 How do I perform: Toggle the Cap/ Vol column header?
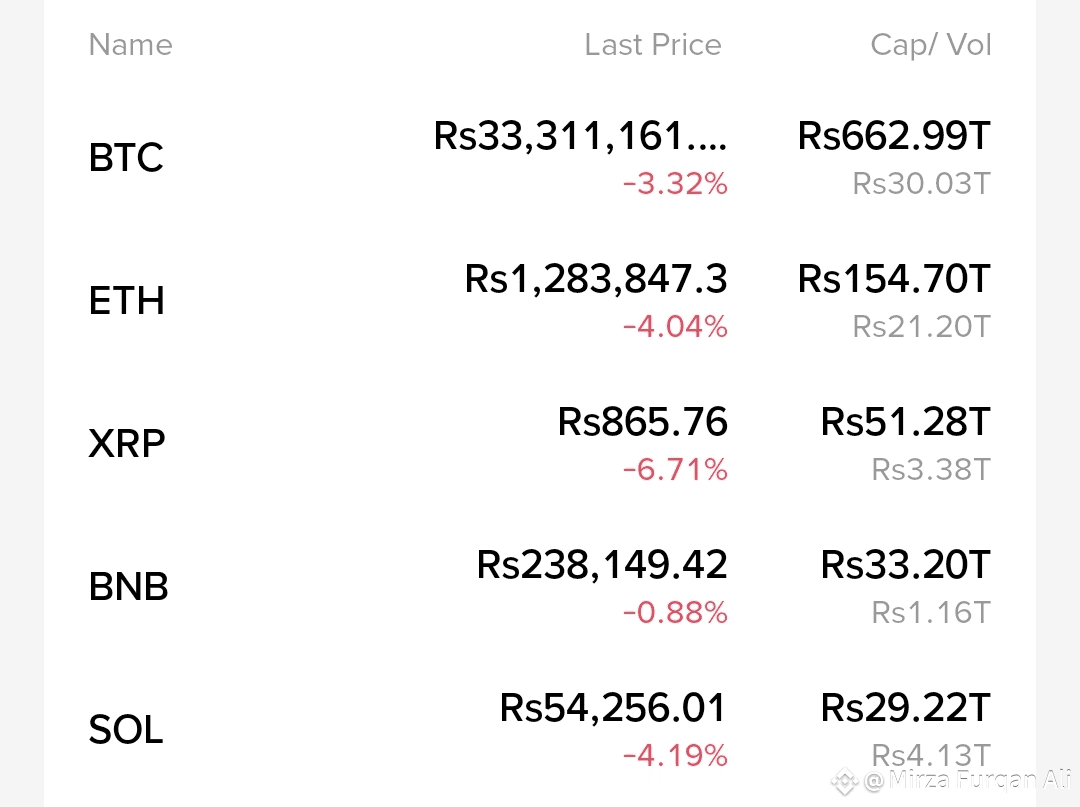coord(931,45)
